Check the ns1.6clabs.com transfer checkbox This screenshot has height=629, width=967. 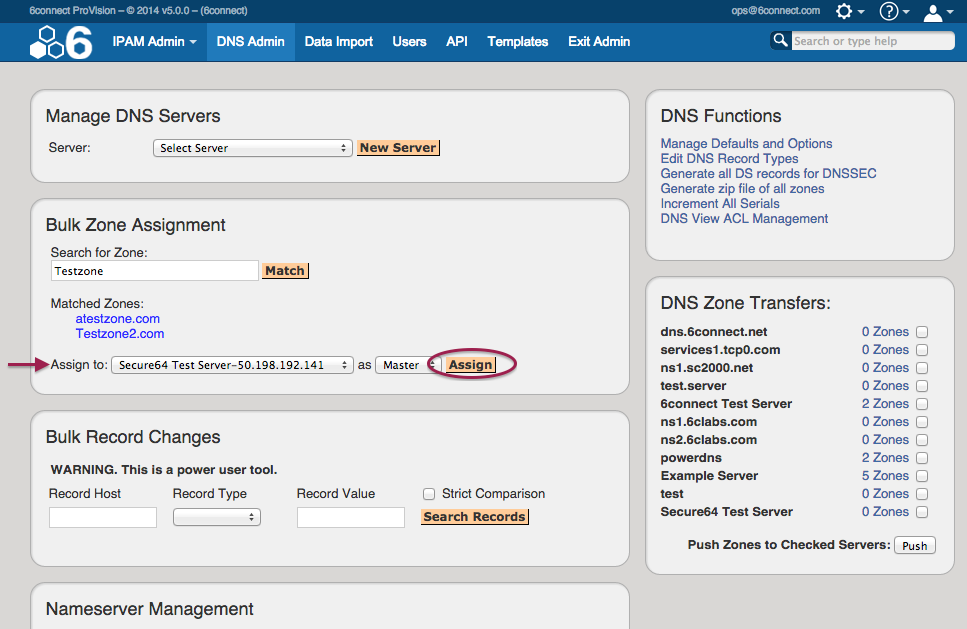[x=922, y=422]
